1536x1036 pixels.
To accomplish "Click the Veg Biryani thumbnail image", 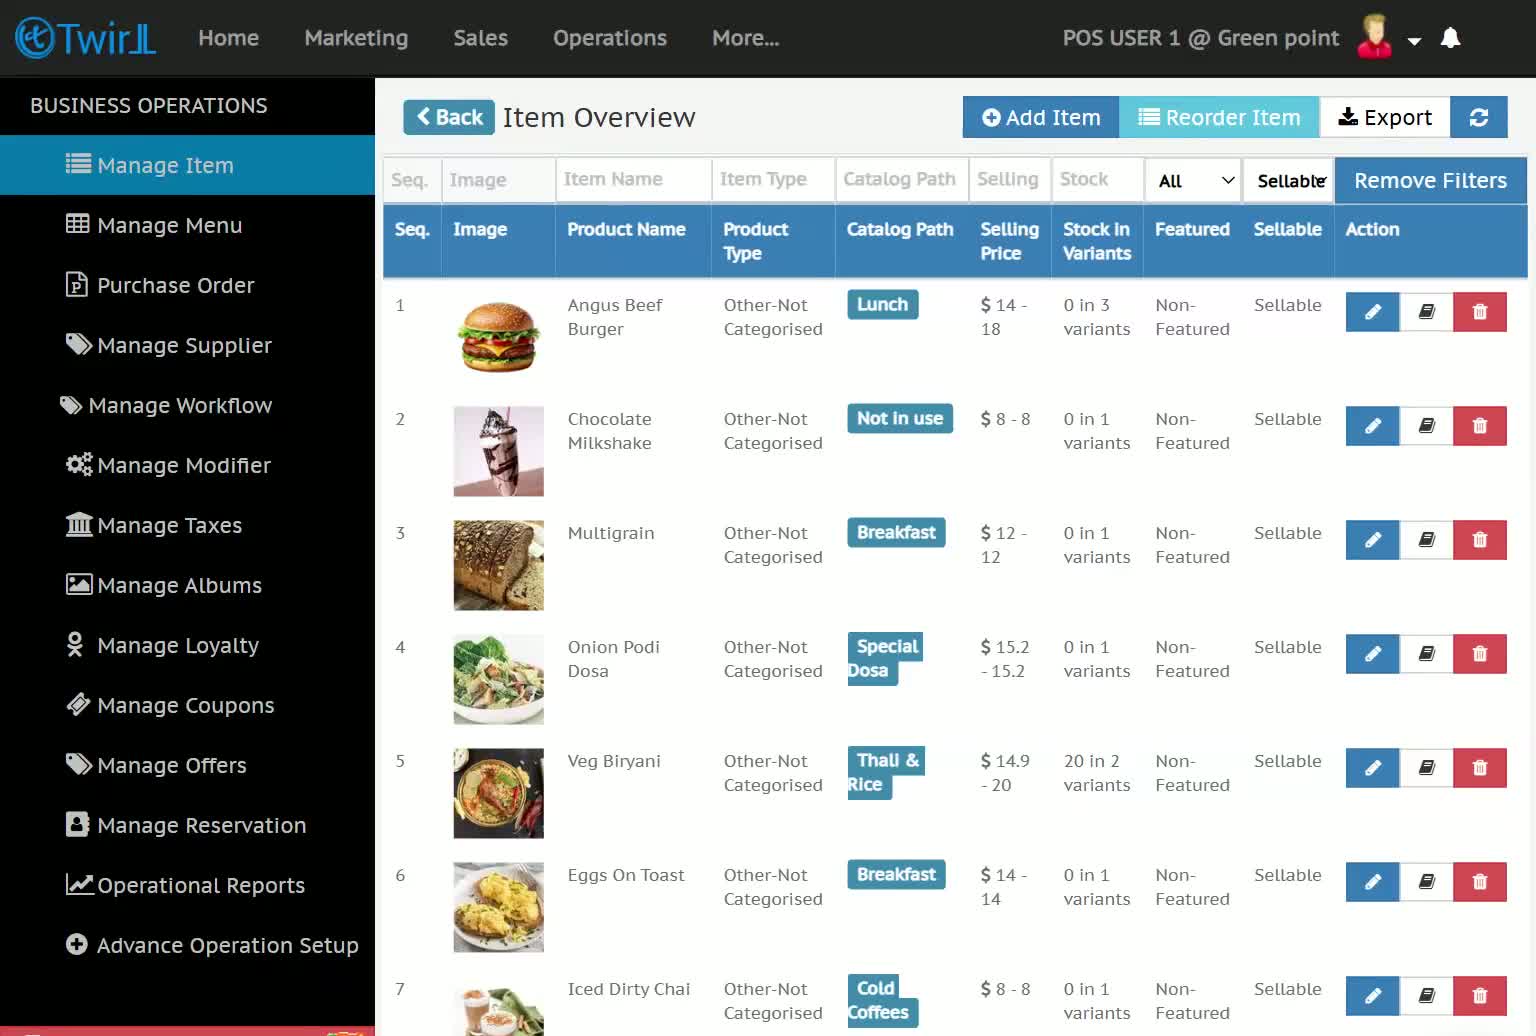I will [498, 793].
